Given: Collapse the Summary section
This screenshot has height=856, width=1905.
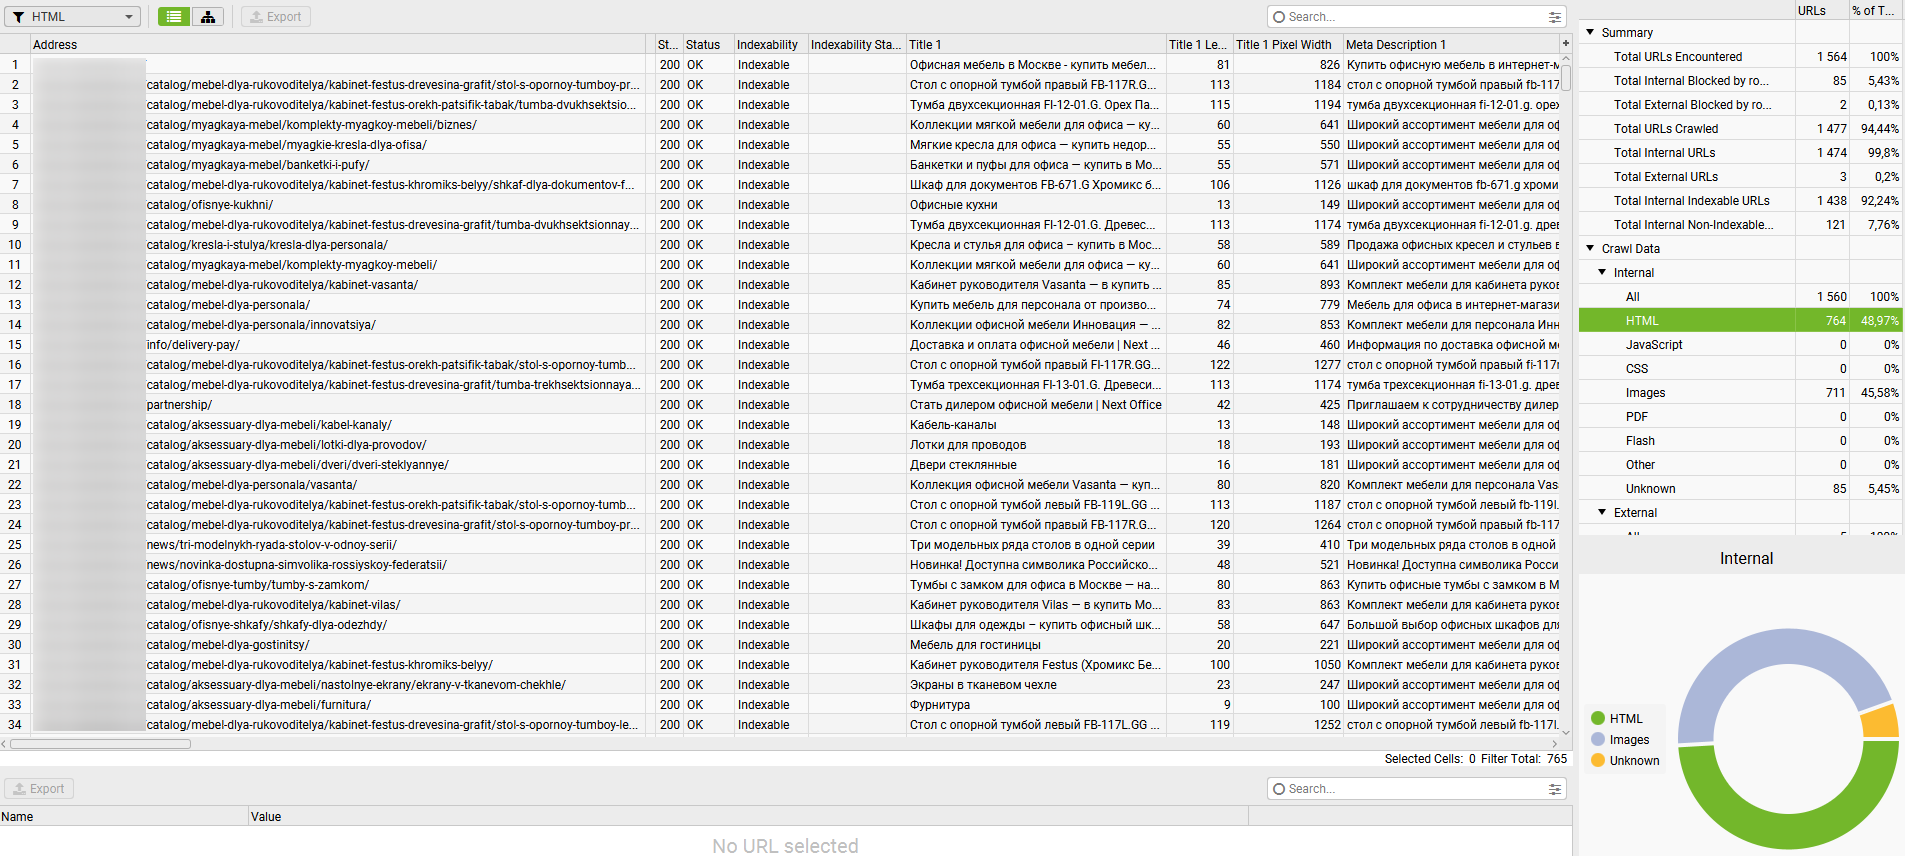Looking at the screenshot, I should pyautogui.click(x=1590, y=33).
